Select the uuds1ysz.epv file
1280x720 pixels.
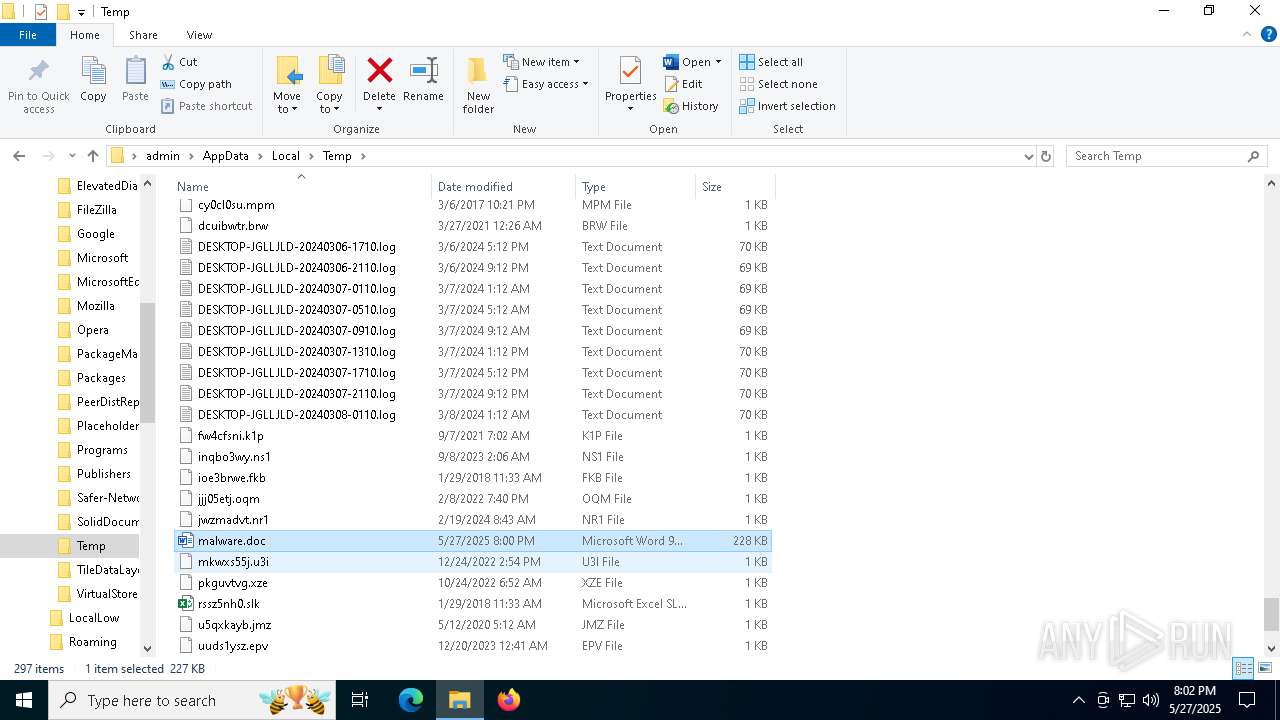pos(472,646)
